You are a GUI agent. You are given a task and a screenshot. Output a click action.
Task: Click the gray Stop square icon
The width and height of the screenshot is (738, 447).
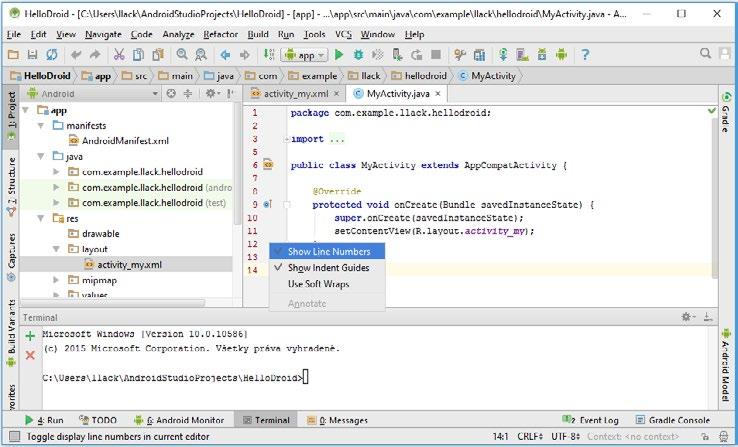click(436, 55)
